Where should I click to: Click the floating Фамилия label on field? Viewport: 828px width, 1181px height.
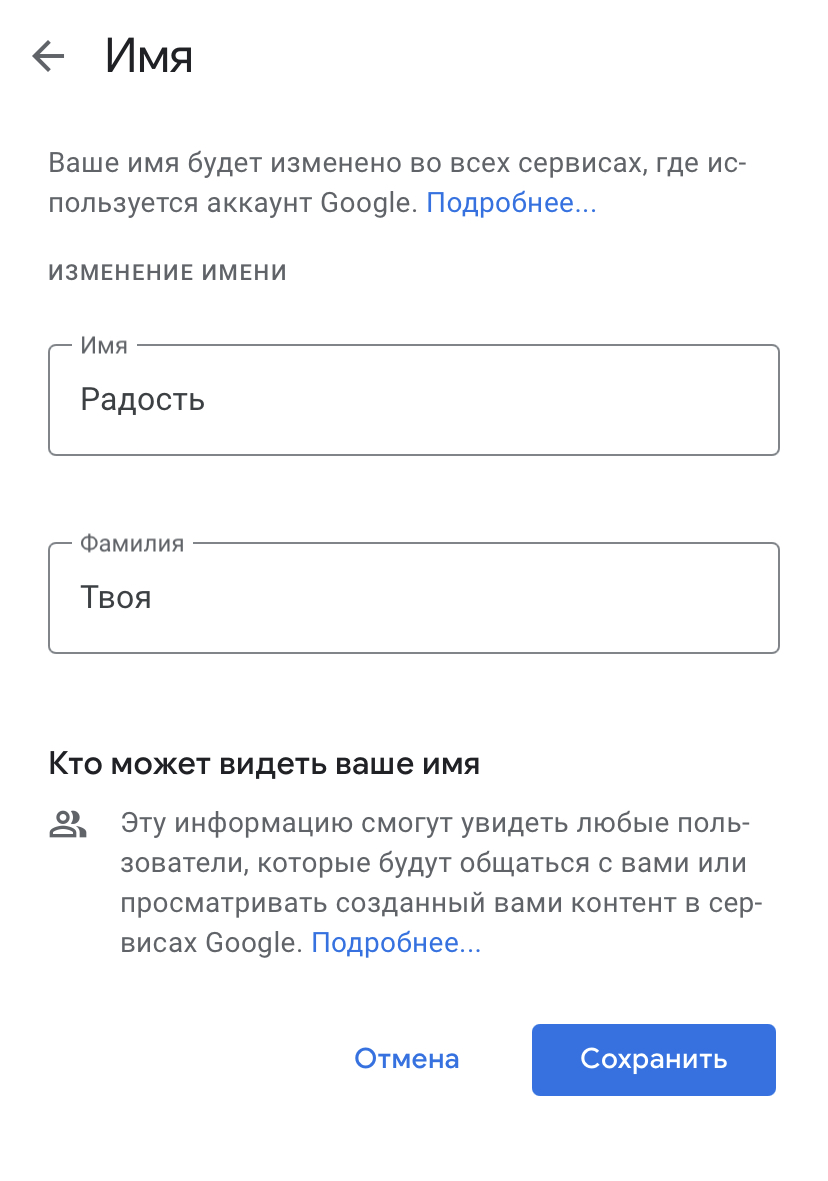(132, 544)
